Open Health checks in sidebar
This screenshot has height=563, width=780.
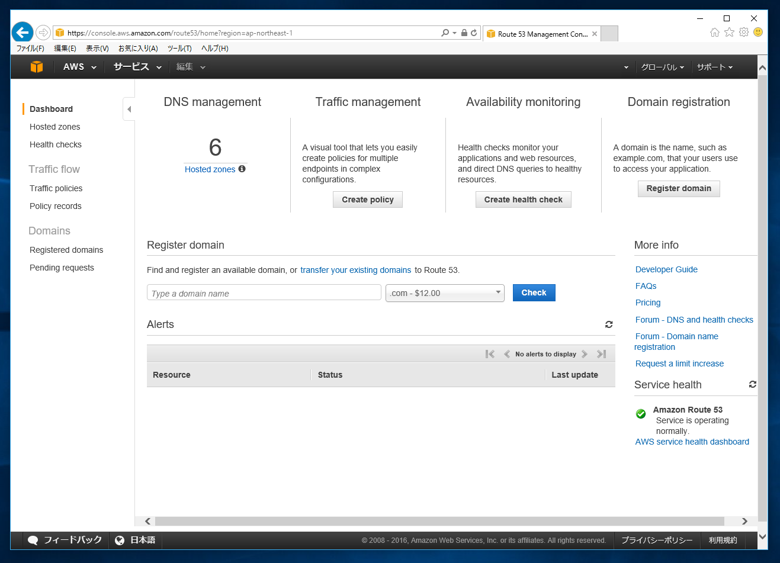coord(55,145)
